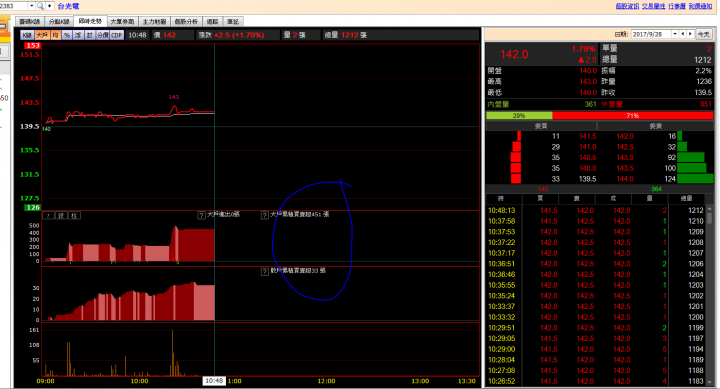This screenshot has height=389, width=720.
Task: Click the date field 2017/9/28
Action: point(651,34)
